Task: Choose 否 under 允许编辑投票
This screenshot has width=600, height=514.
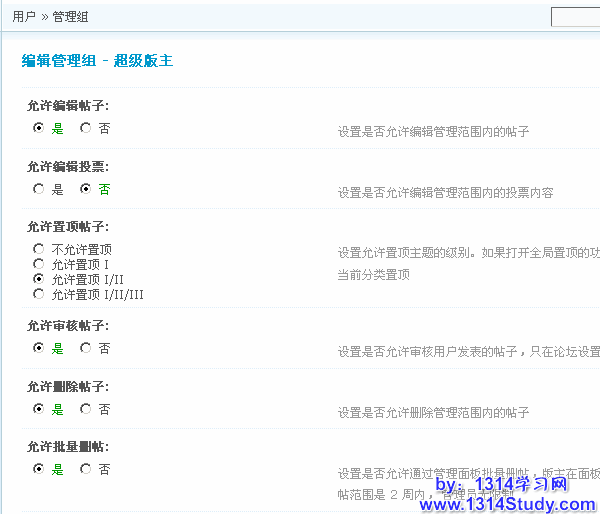Action: [86, 188]
